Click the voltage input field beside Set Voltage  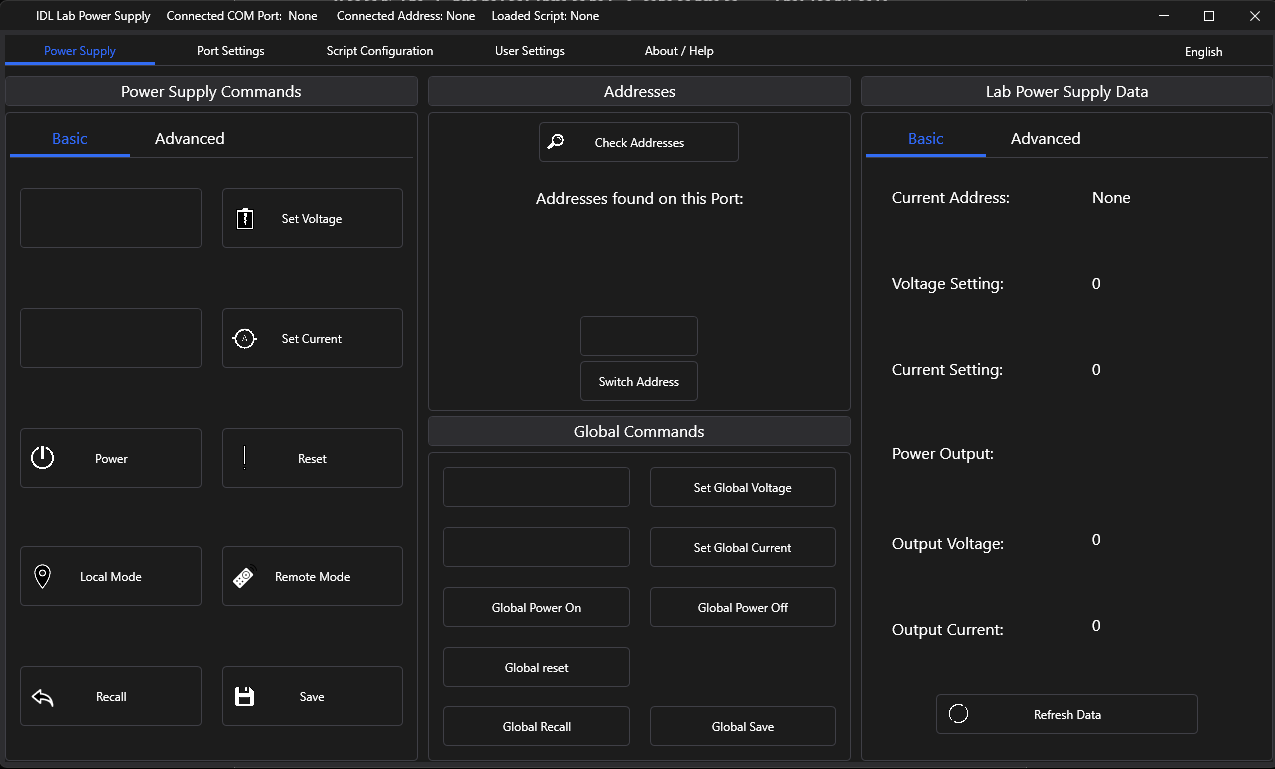click(111, 218)
